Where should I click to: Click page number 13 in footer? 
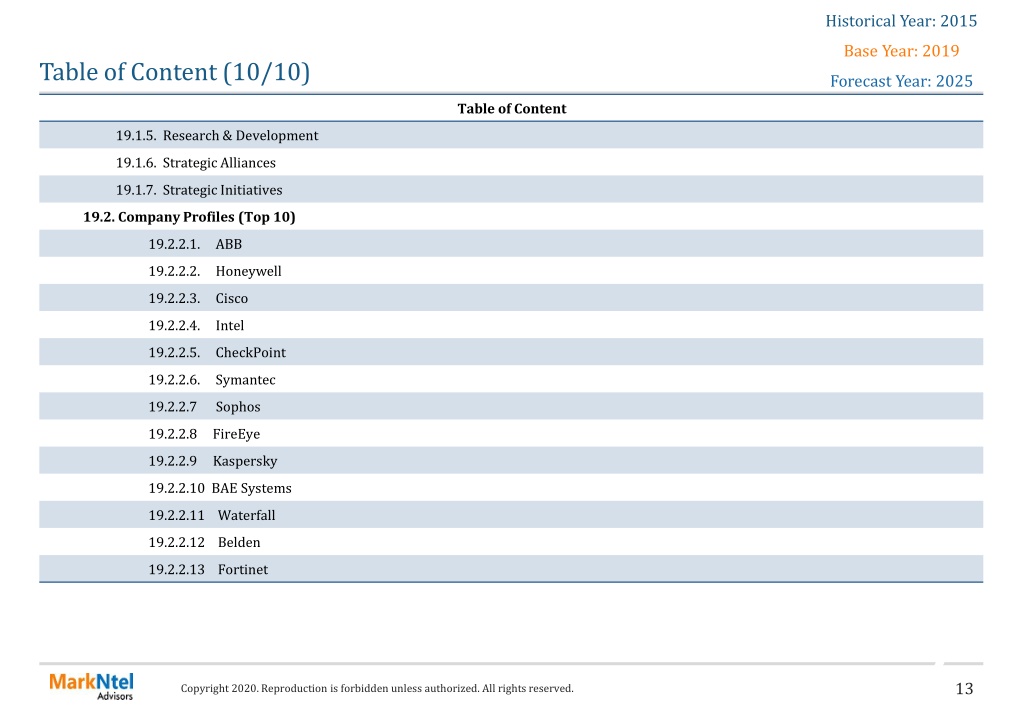tap(964, 688)
